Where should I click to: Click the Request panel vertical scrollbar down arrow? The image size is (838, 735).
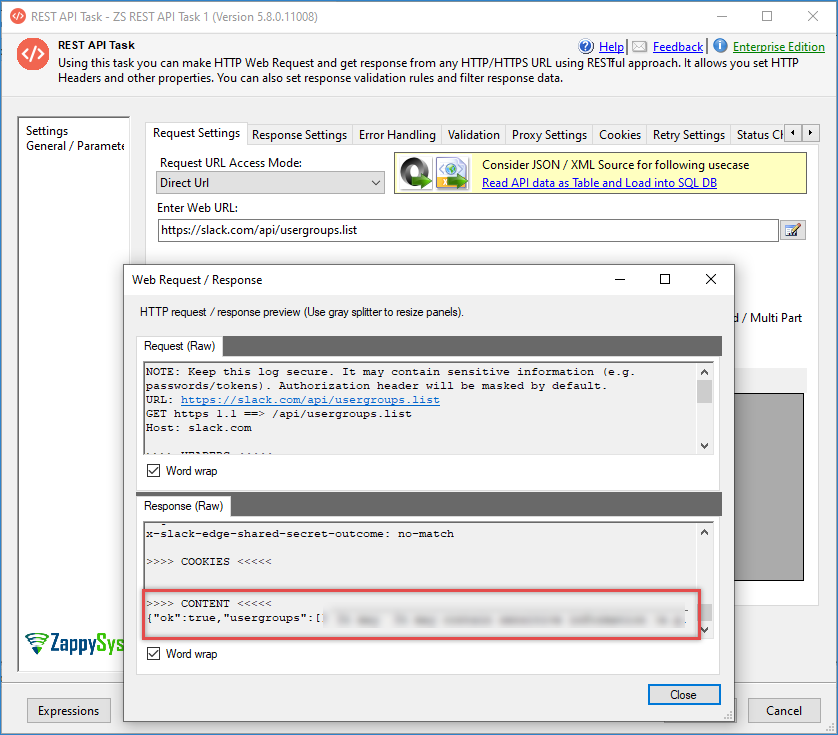point(704,446)
